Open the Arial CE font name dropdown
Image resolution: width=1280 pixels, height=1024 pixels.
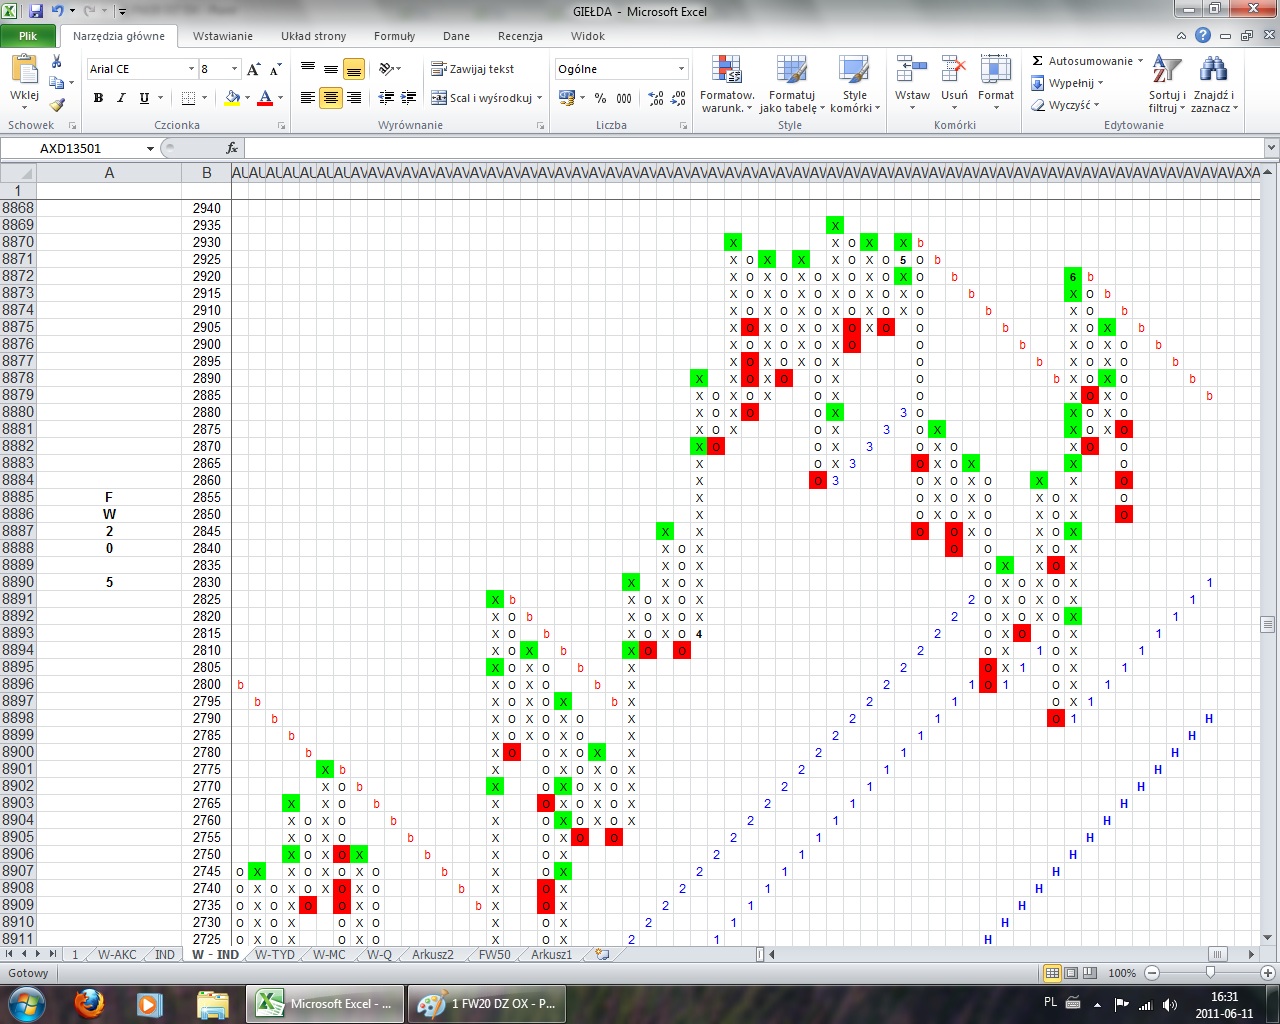click(x=191, y=69)
